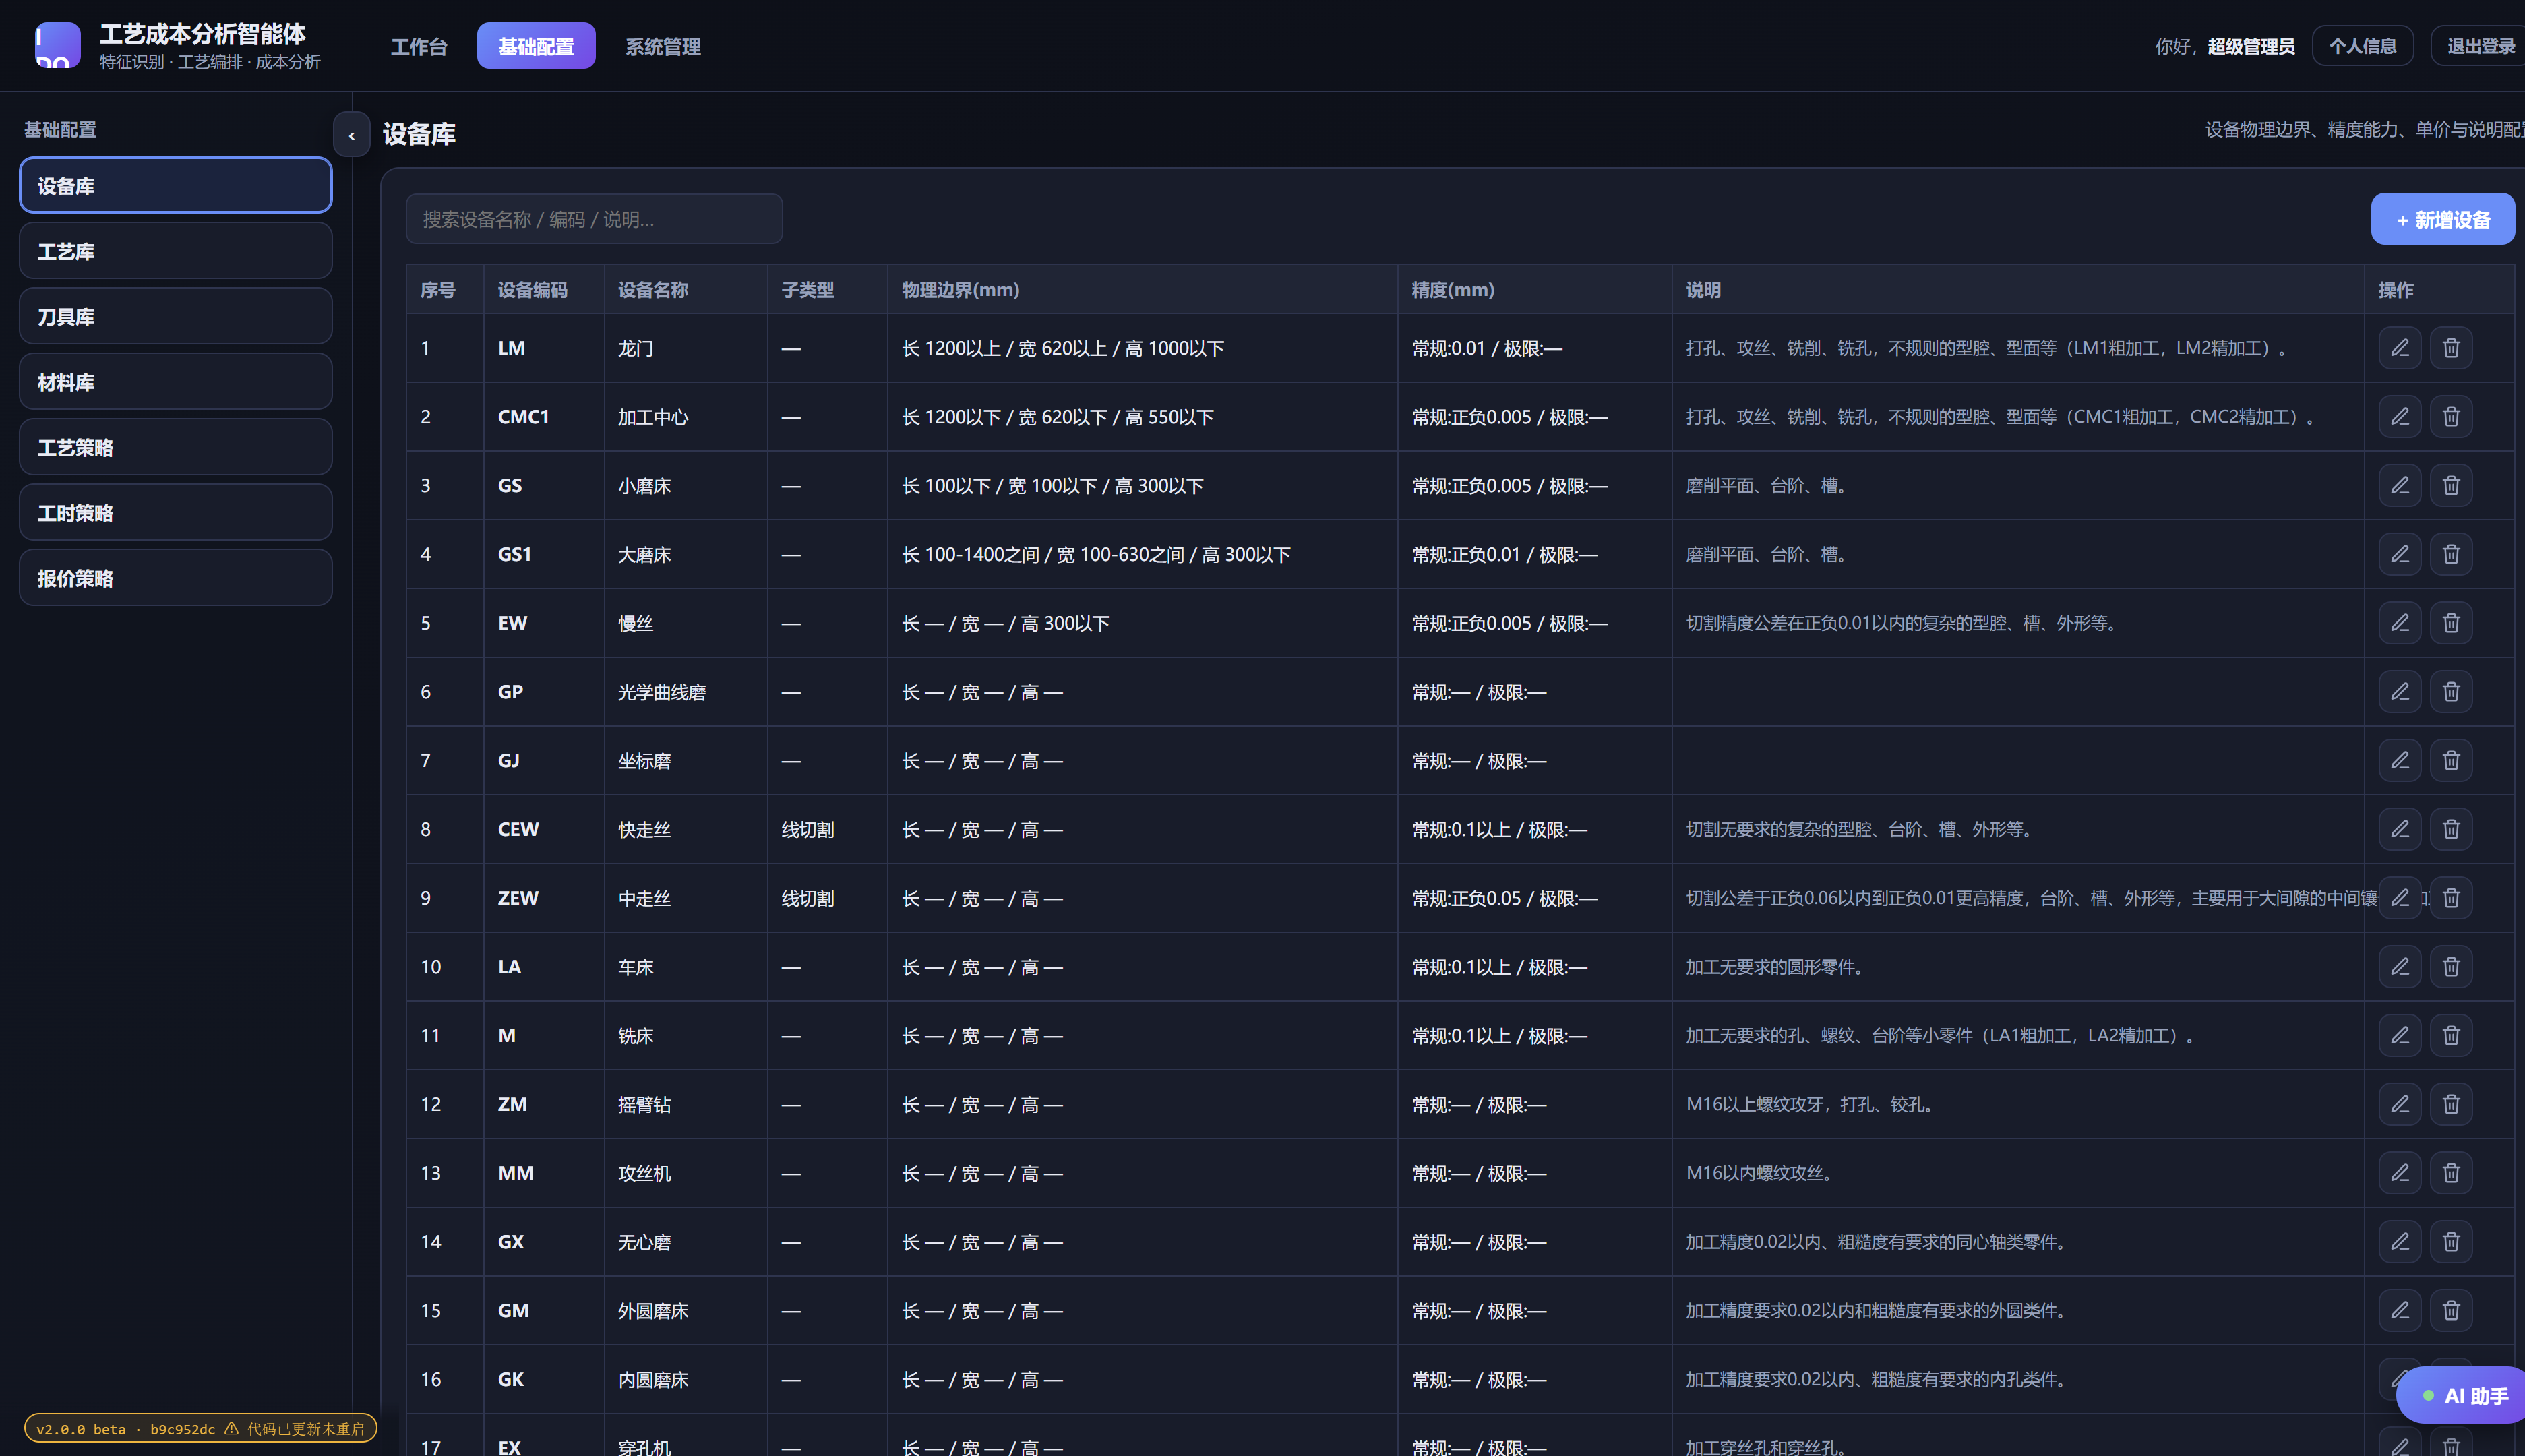The width and height of the screenshot is (2525, 1456).
Task: Edit the LA 车床 row
Action: coord(2399,967)
